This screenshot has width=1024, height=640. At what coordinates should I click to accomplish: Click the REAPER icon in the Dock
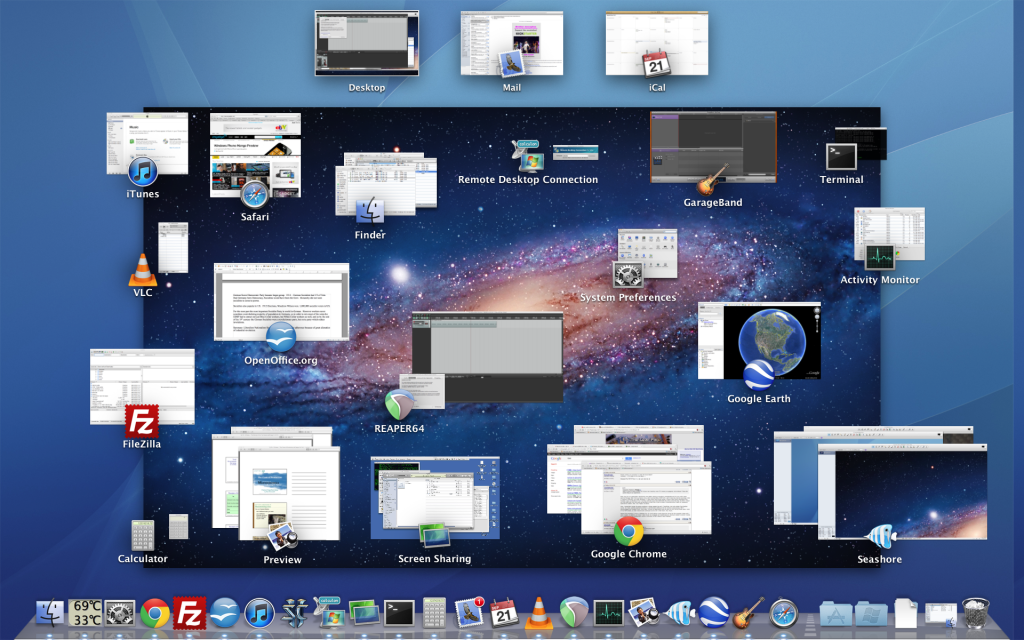click(x=573, y=613)
